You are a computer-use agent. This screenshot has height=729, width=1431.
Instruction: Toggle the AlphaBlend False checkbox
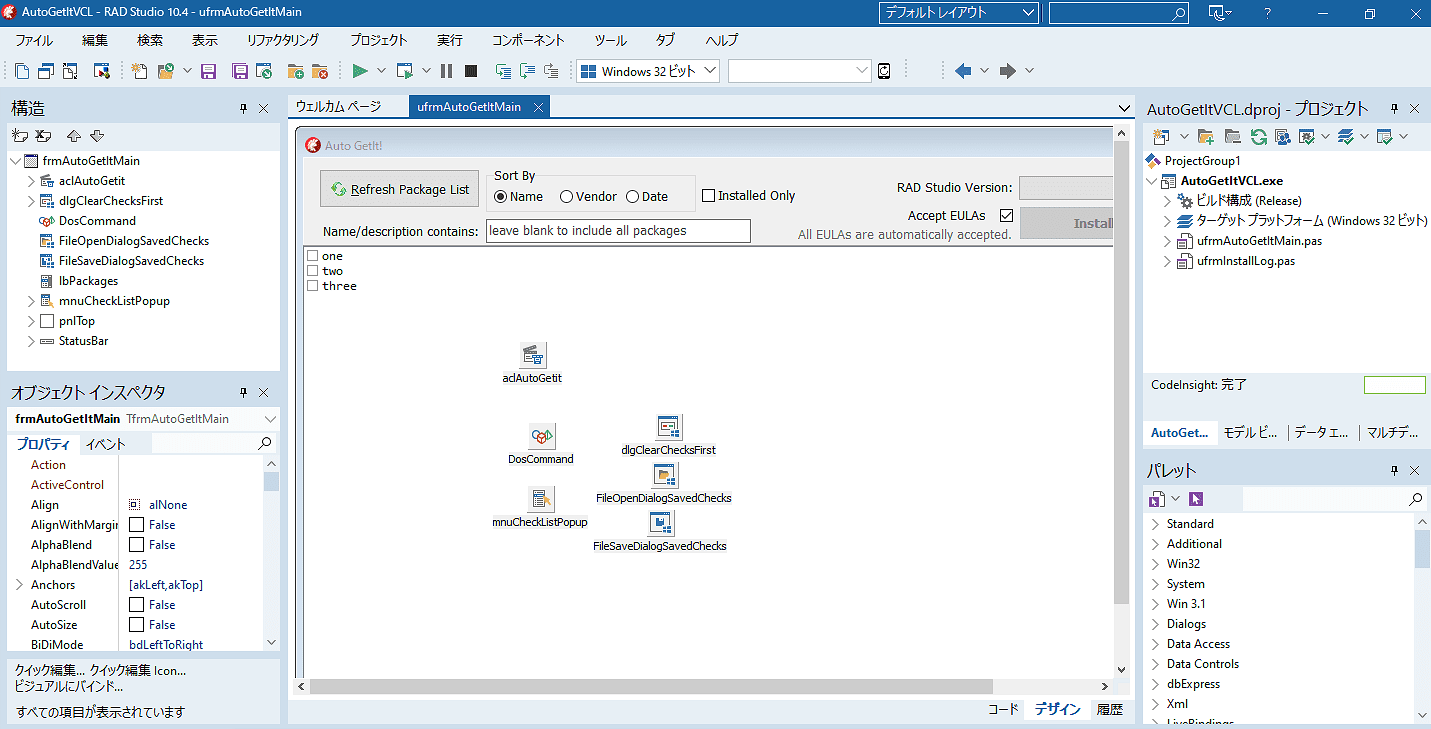click(136, 545)
